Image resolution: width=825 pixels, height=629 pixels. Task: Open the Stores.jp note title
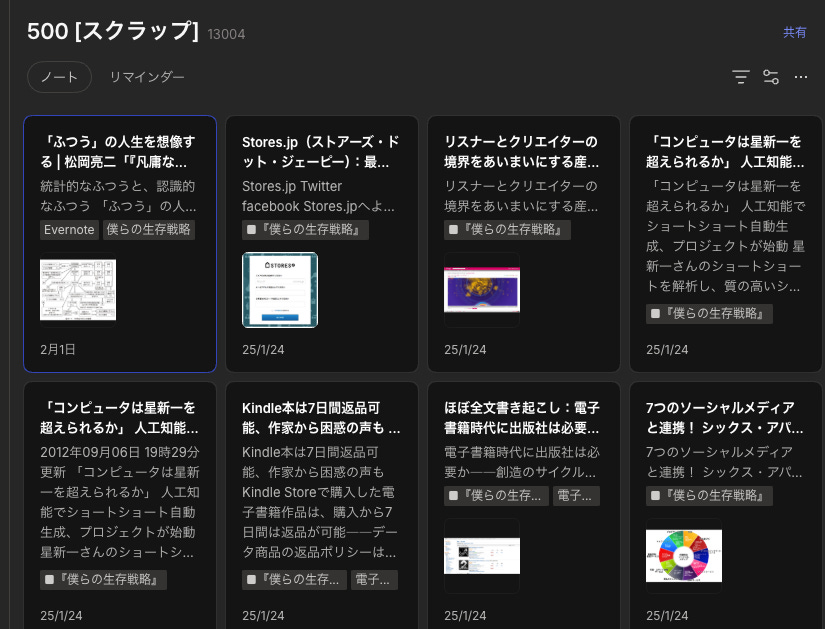(321, 152)
